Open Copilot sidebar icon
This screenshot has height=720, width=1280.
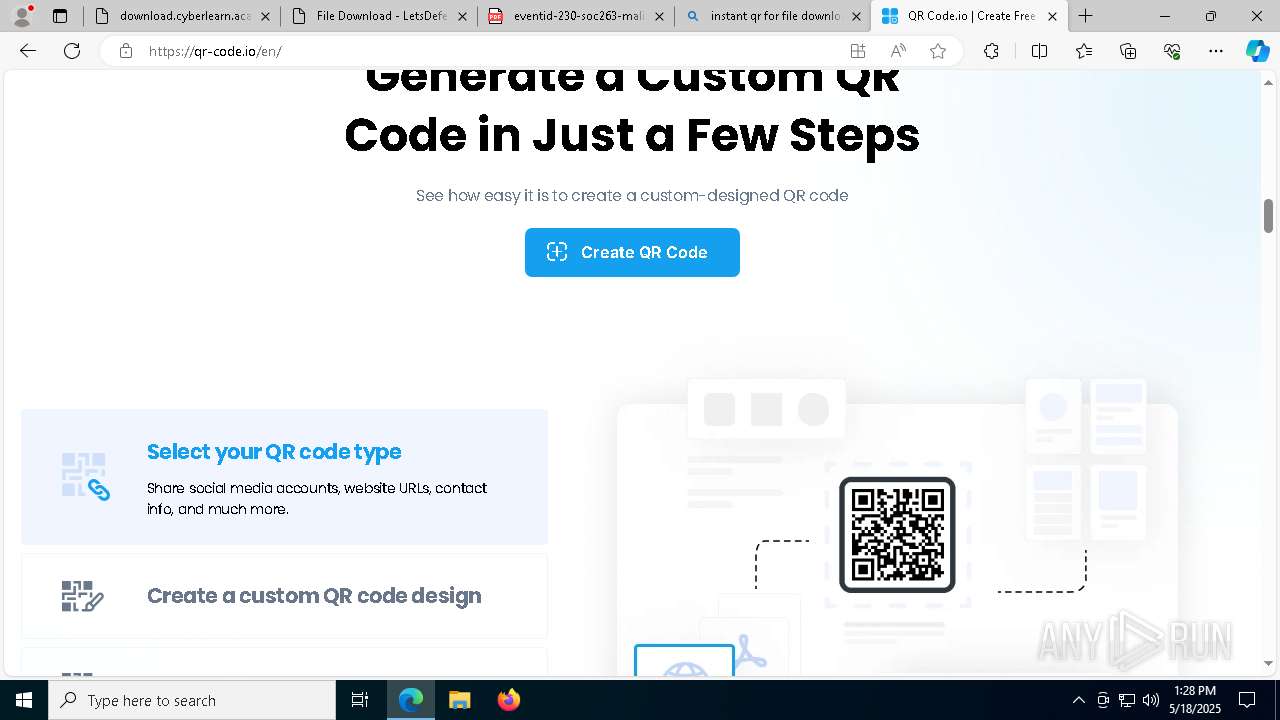click(1257, 51)
